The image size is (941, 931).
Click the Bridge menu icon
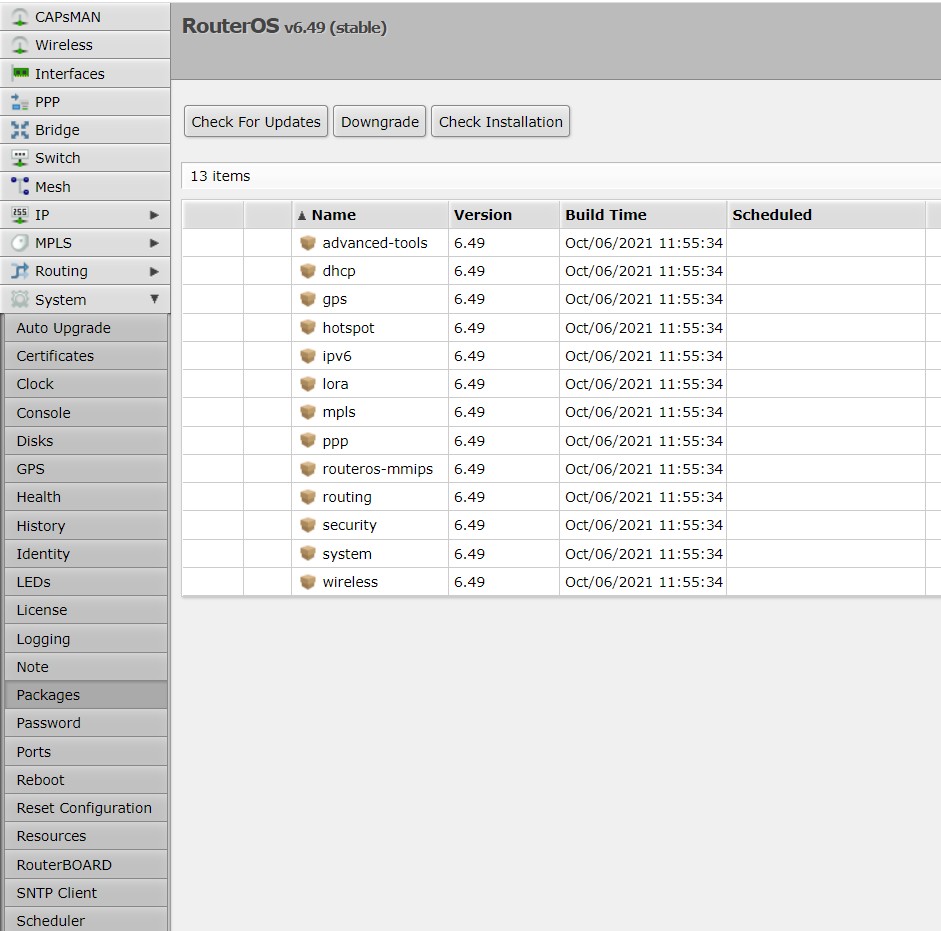[20, 130]
